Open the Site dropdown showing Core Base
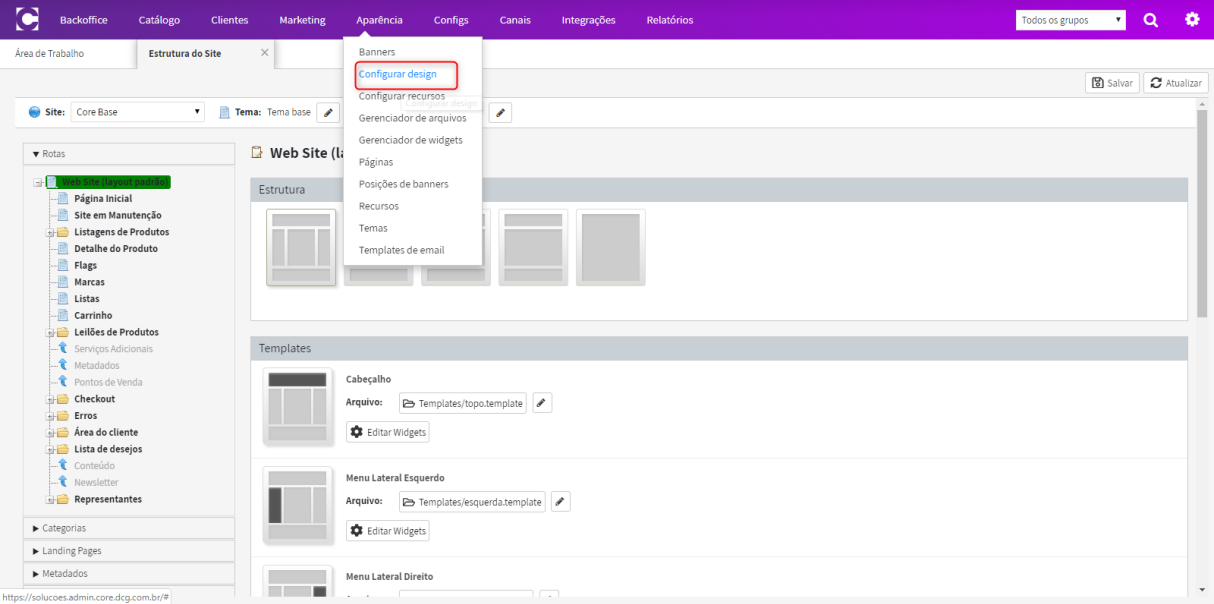 point(138,112)
